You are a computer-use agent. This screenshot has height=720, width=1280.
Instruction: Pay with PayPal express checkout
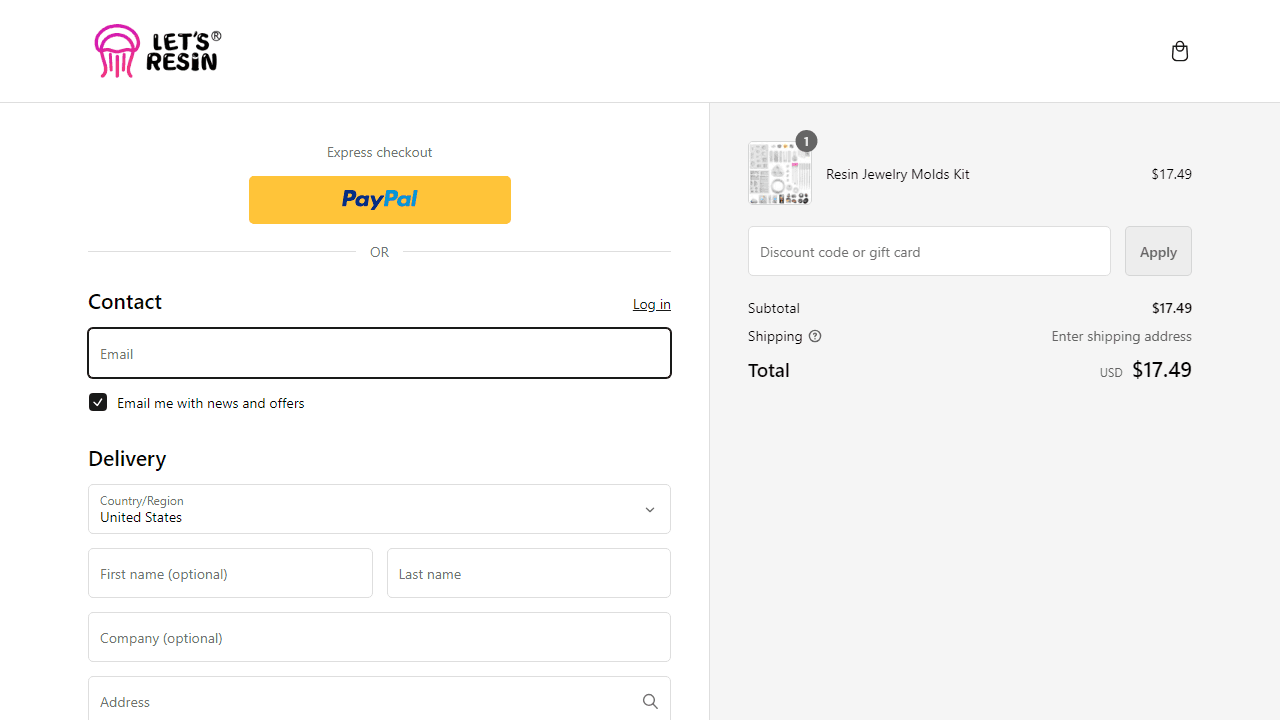(x=380, y=200)
